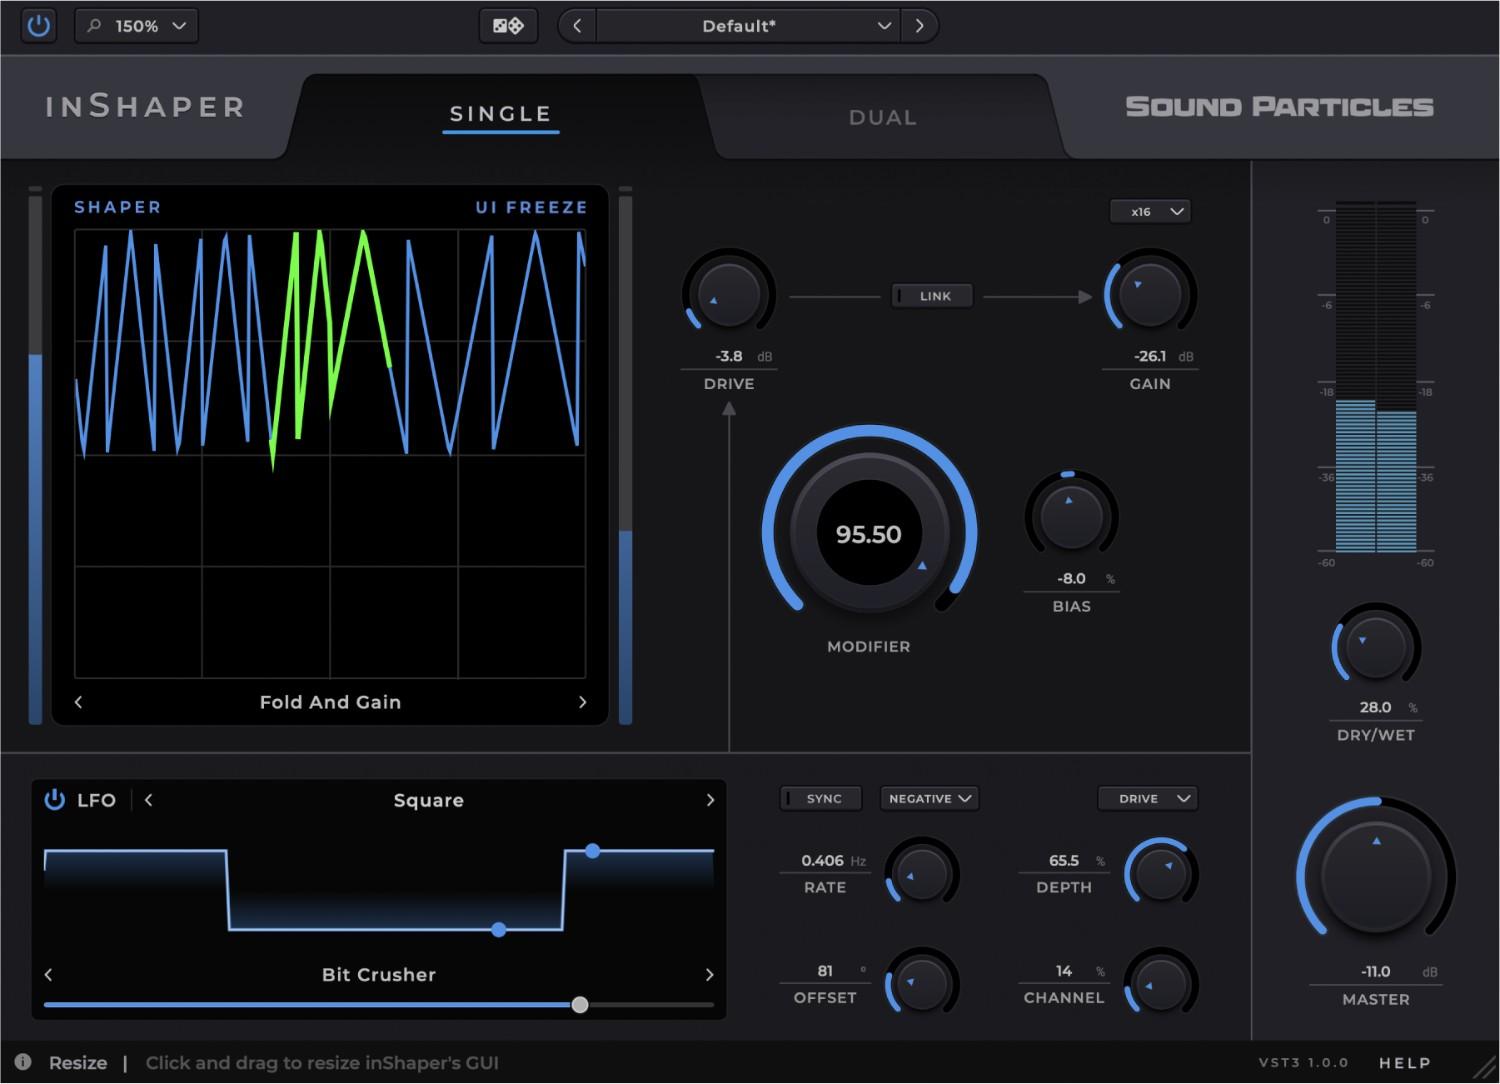Viewport: 1500px width, 1084px height.
Task: Click the right arrow next to Fold And Gain
Action: coord(583,702)
